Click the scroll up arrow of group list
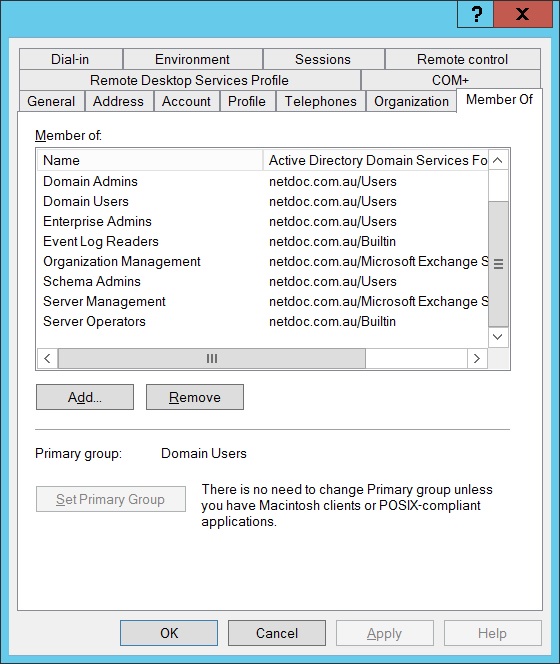Viewport: 560px width, 664px height. [498, 160]
